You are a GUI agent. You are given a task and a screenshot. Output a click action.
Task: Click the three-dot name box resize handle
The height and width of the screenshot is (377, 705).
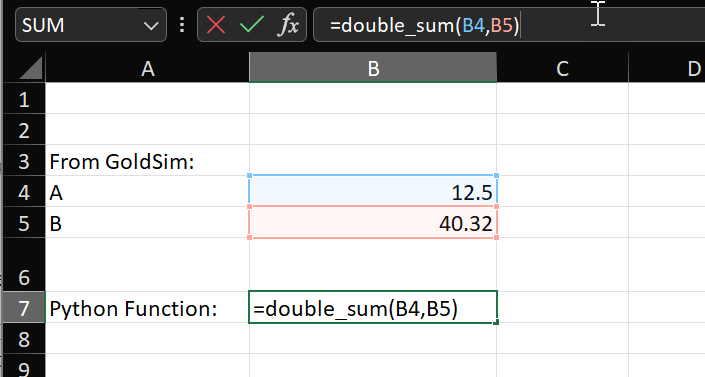tap(182, 25)
